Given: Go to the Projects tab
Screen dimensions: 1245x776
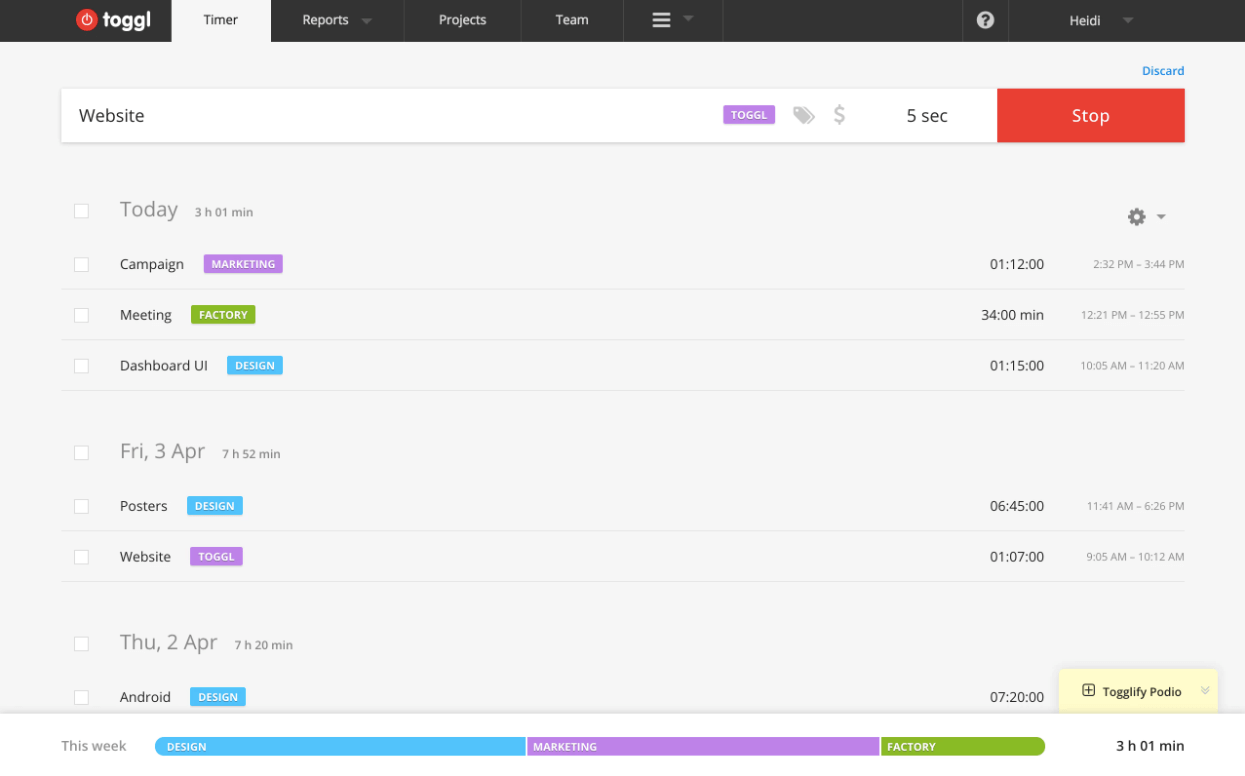Looking at the screenshot, I should click(462, 21).
